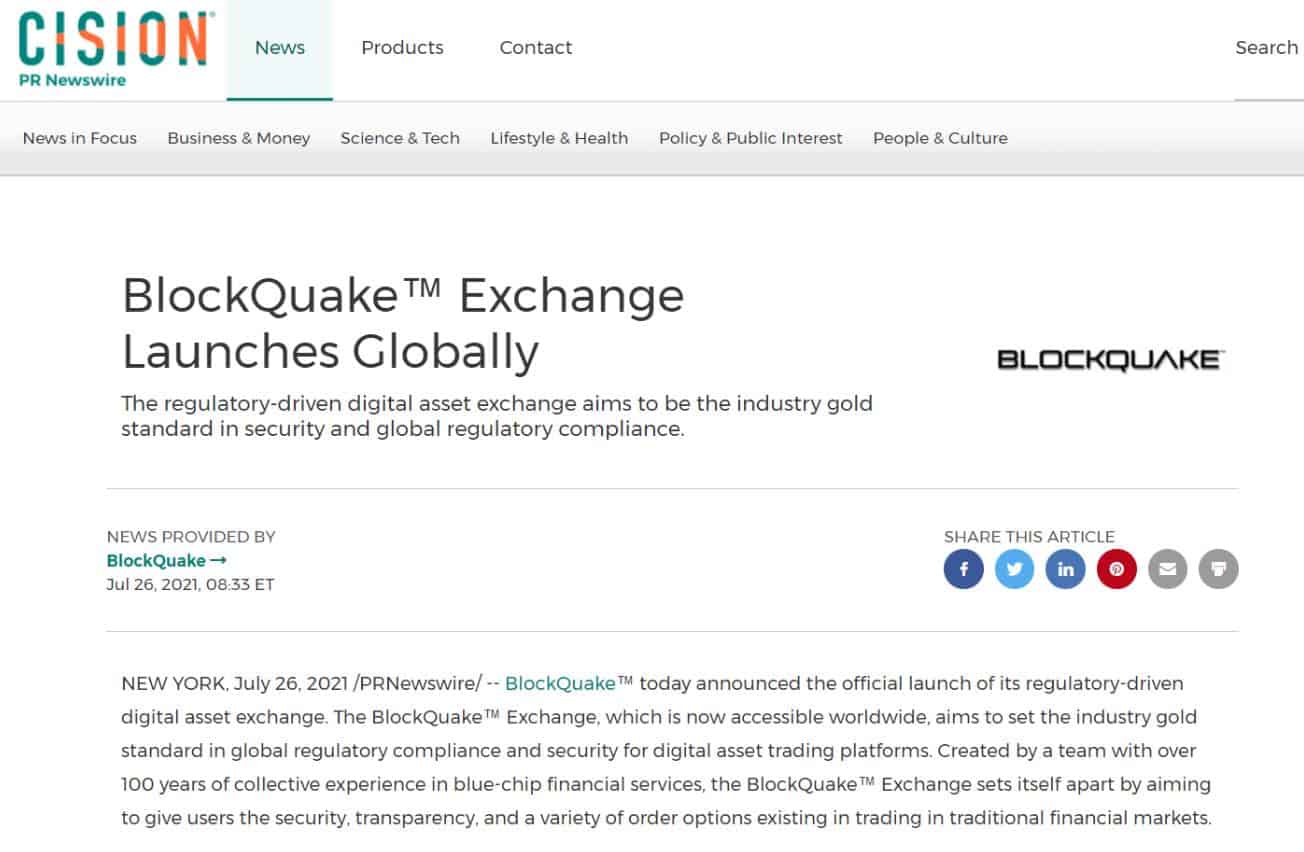Open Lifestyle & Health section
1304x852 pixels.
(559, 138)
